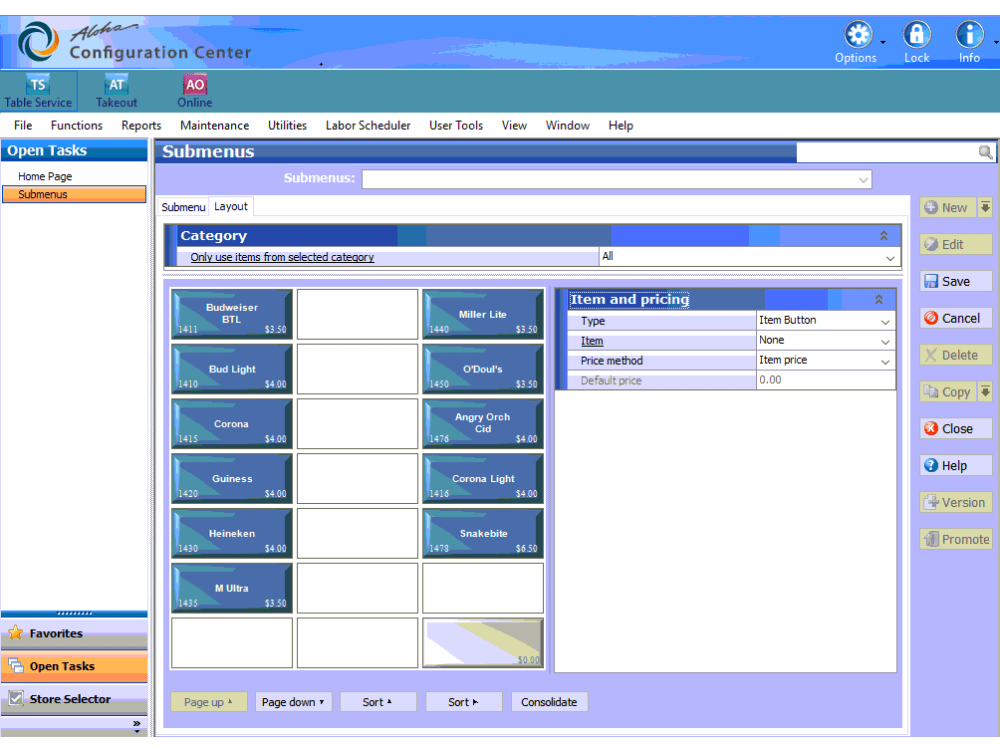1000x750 pixels.
Task: Click the search magnifier icon
Action: [985, 152]
